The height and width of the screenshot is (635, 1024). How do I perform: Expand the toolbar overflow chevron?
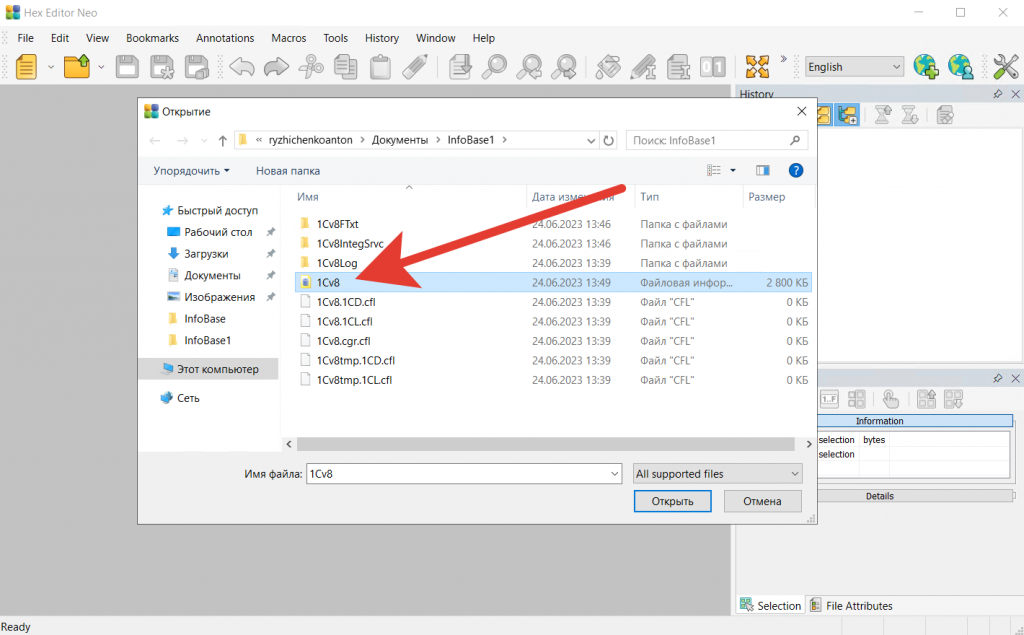click(784, 59)
